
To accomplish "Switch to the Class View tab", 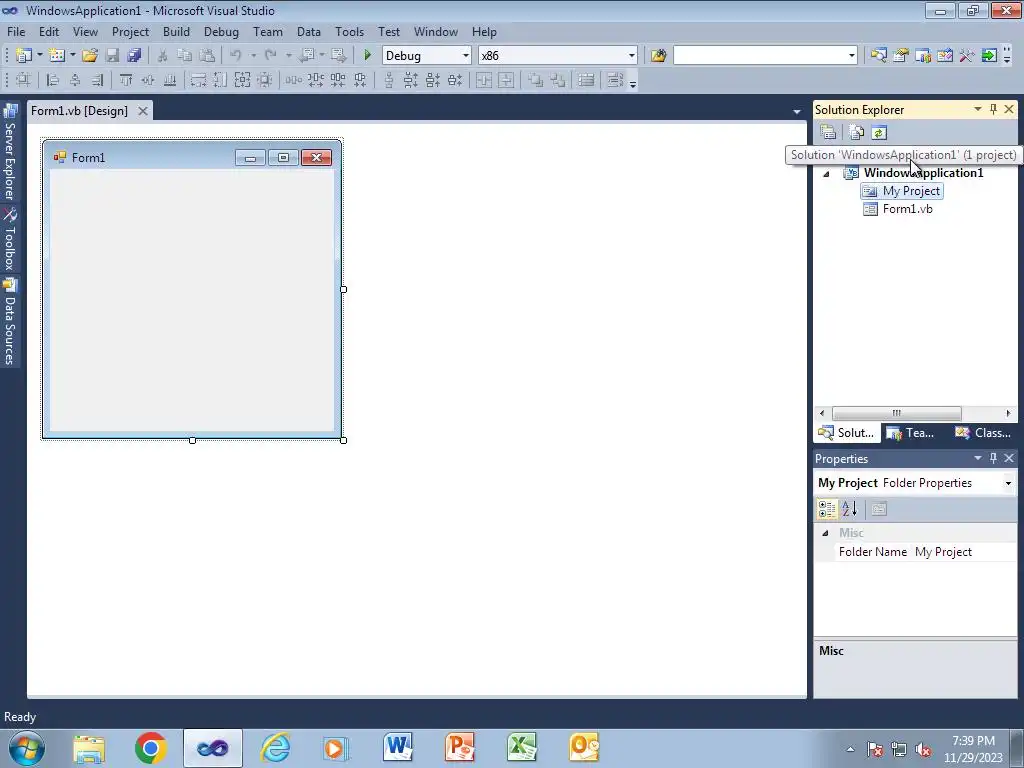I will (983, 433).
